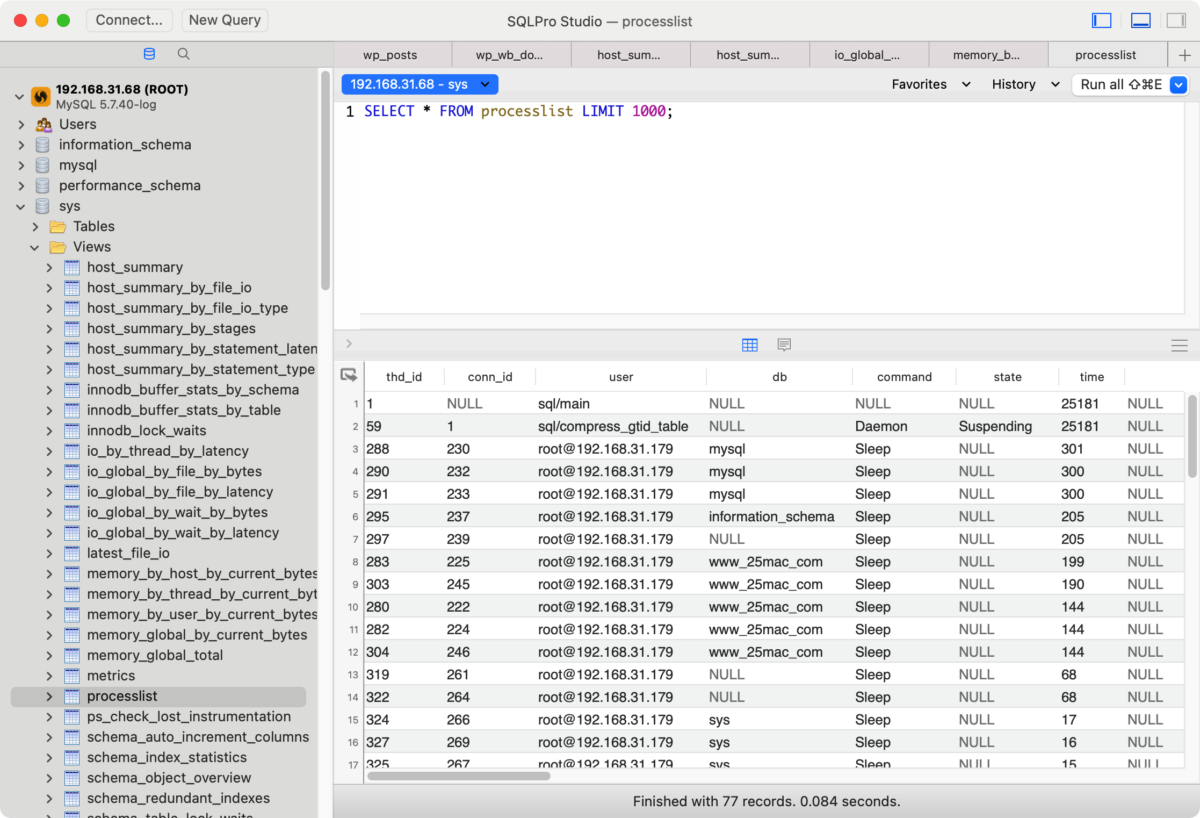Click the 192.168.31.68 server connection icon
Screen dimensions: 1200x818
pyautogui.click(x=41, y=96)
